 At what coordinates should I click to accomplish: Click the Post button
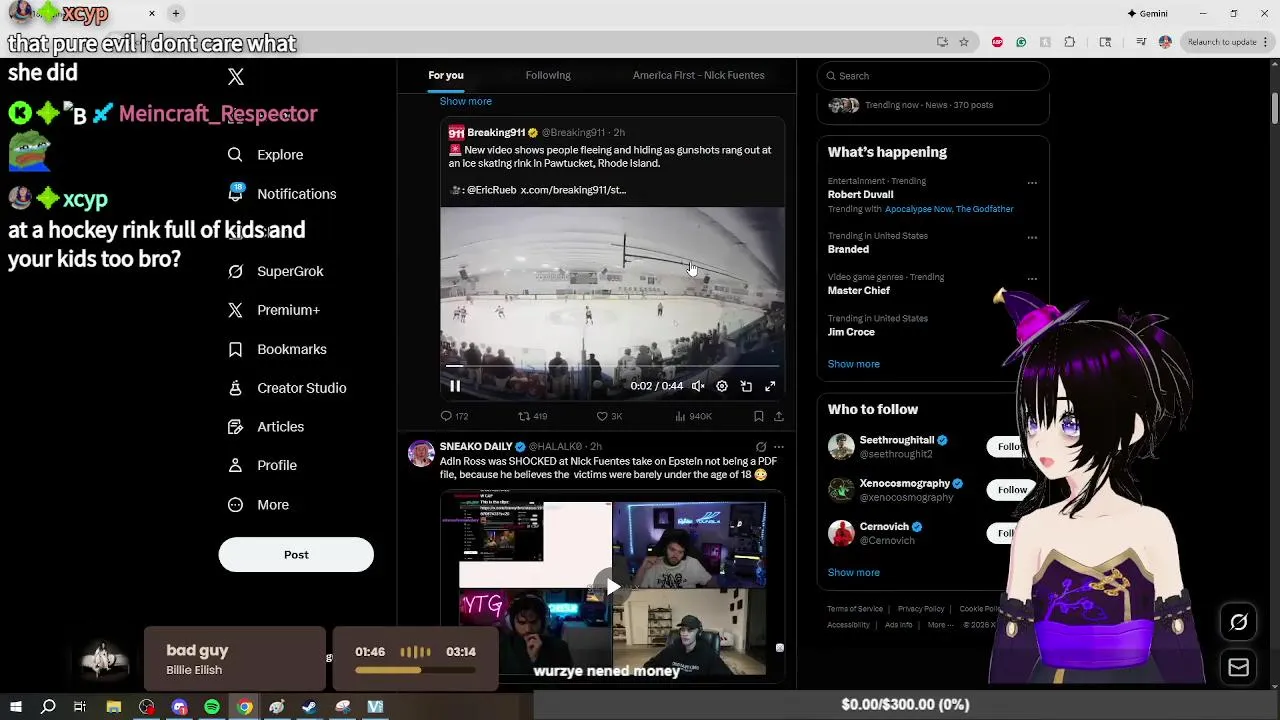coord(296,555)
